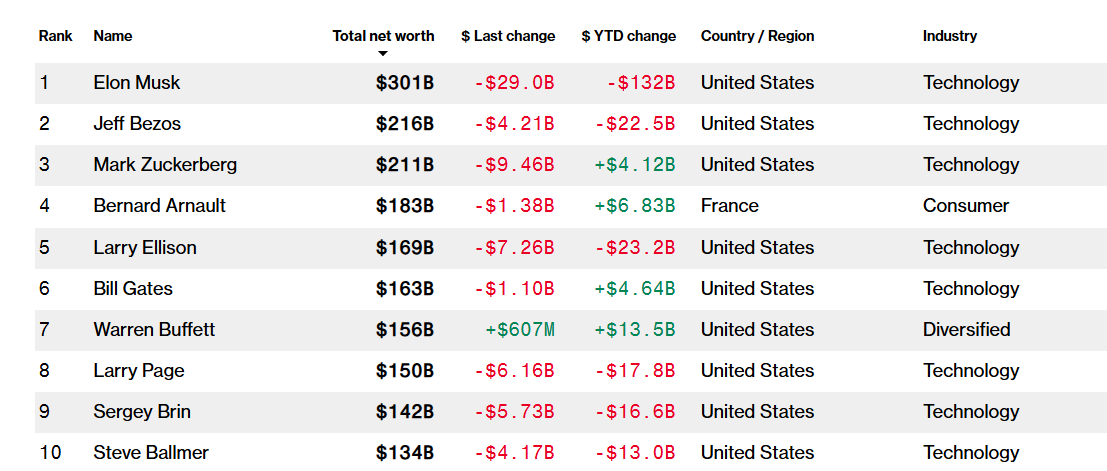Image resolution: width=1107 pixels, height=471 pixels.
Task: Click on the Bill Gates name
Action: click(x=133, y=288)
